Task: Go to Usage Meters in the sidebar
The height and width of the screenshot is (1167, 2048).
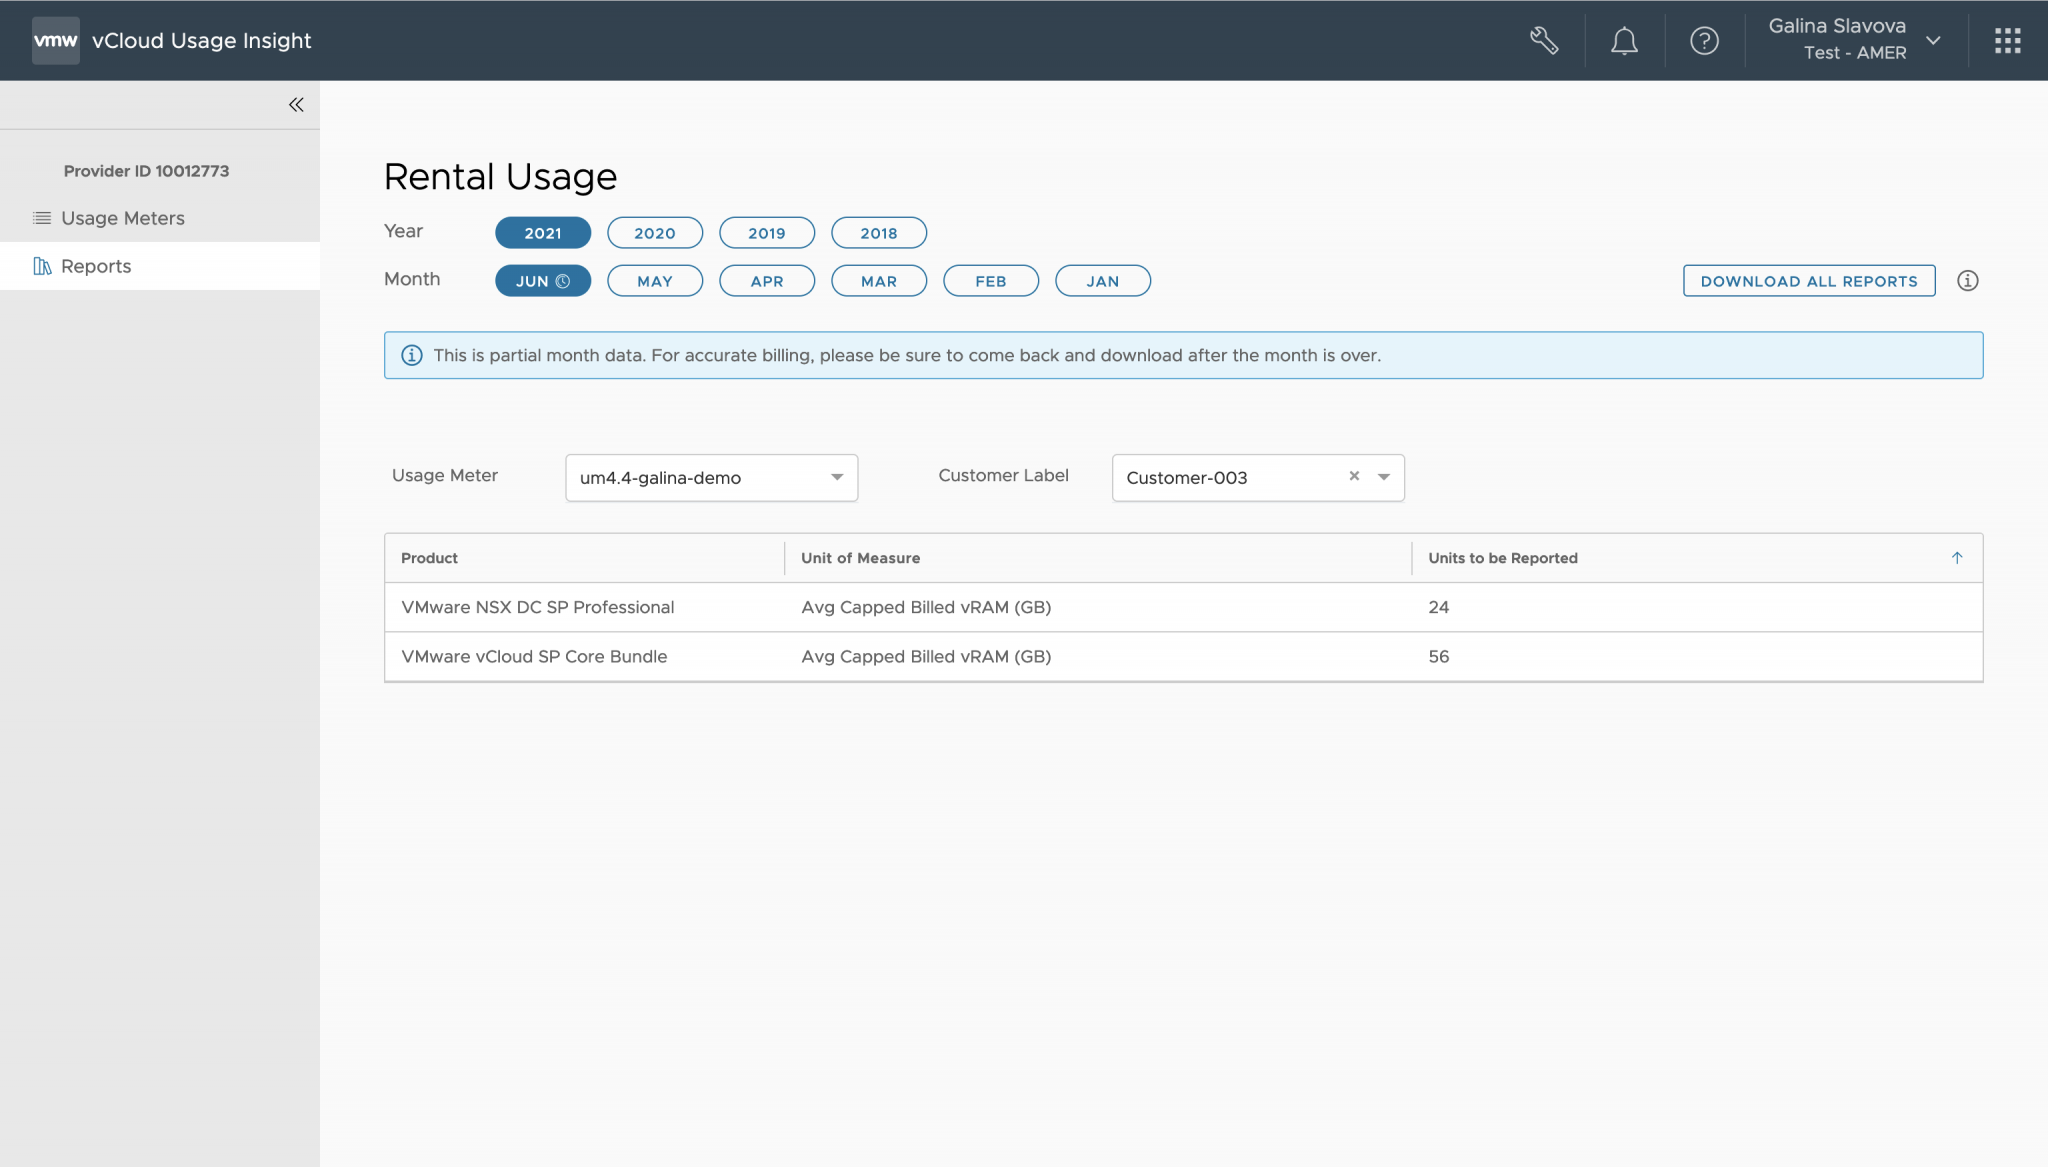Action: point(121,218)
